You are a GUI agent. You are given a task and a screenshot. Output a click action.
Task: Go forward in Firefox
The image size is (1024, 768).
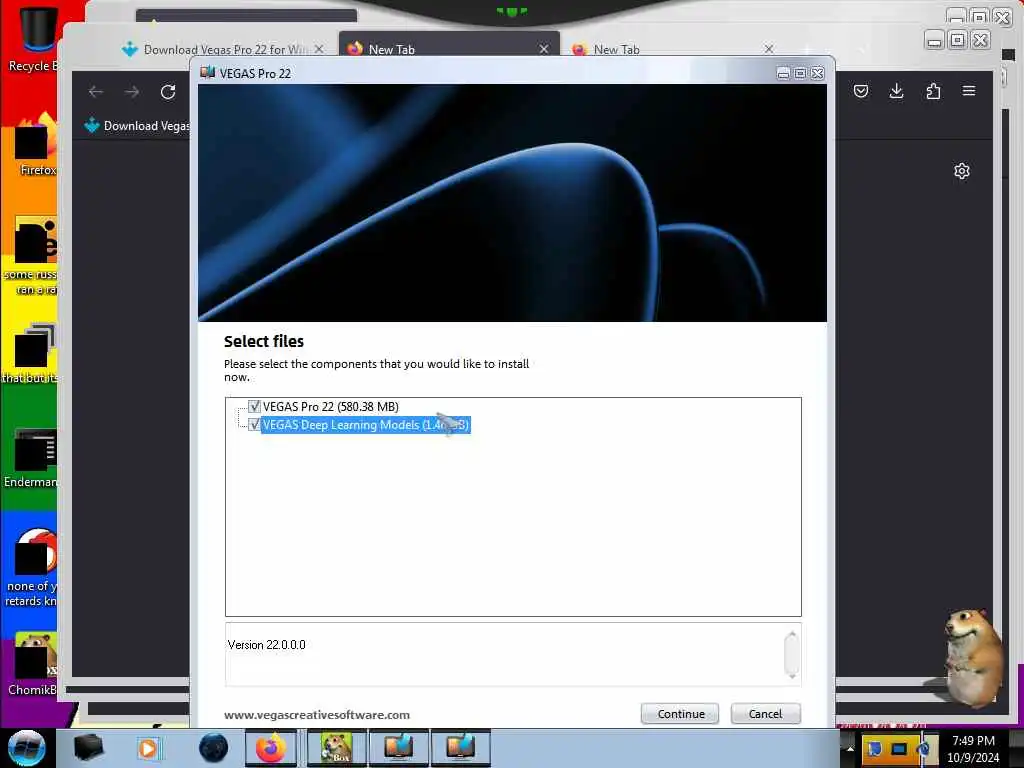[x=132, y=91]
